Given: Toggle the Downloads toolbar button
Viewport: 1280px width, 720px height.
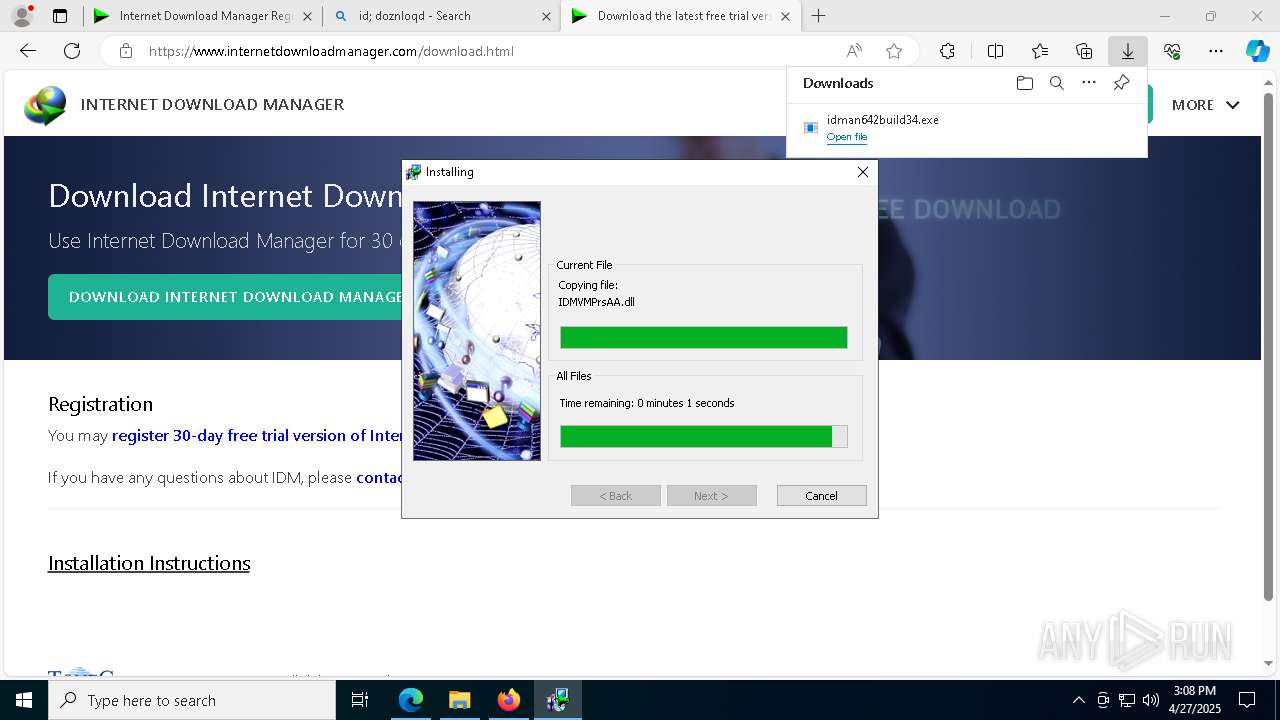Looking at the screenshot, I should 1127,51.
